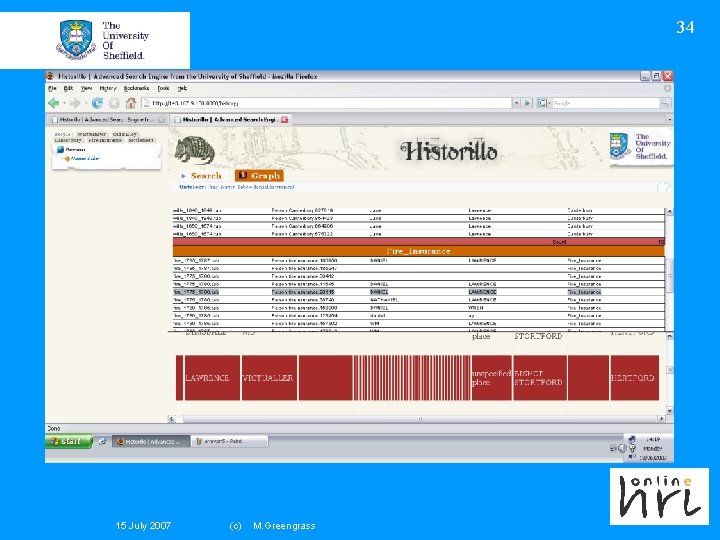
Task: Select the active Historillo browser tab
Action: point(229,119)
